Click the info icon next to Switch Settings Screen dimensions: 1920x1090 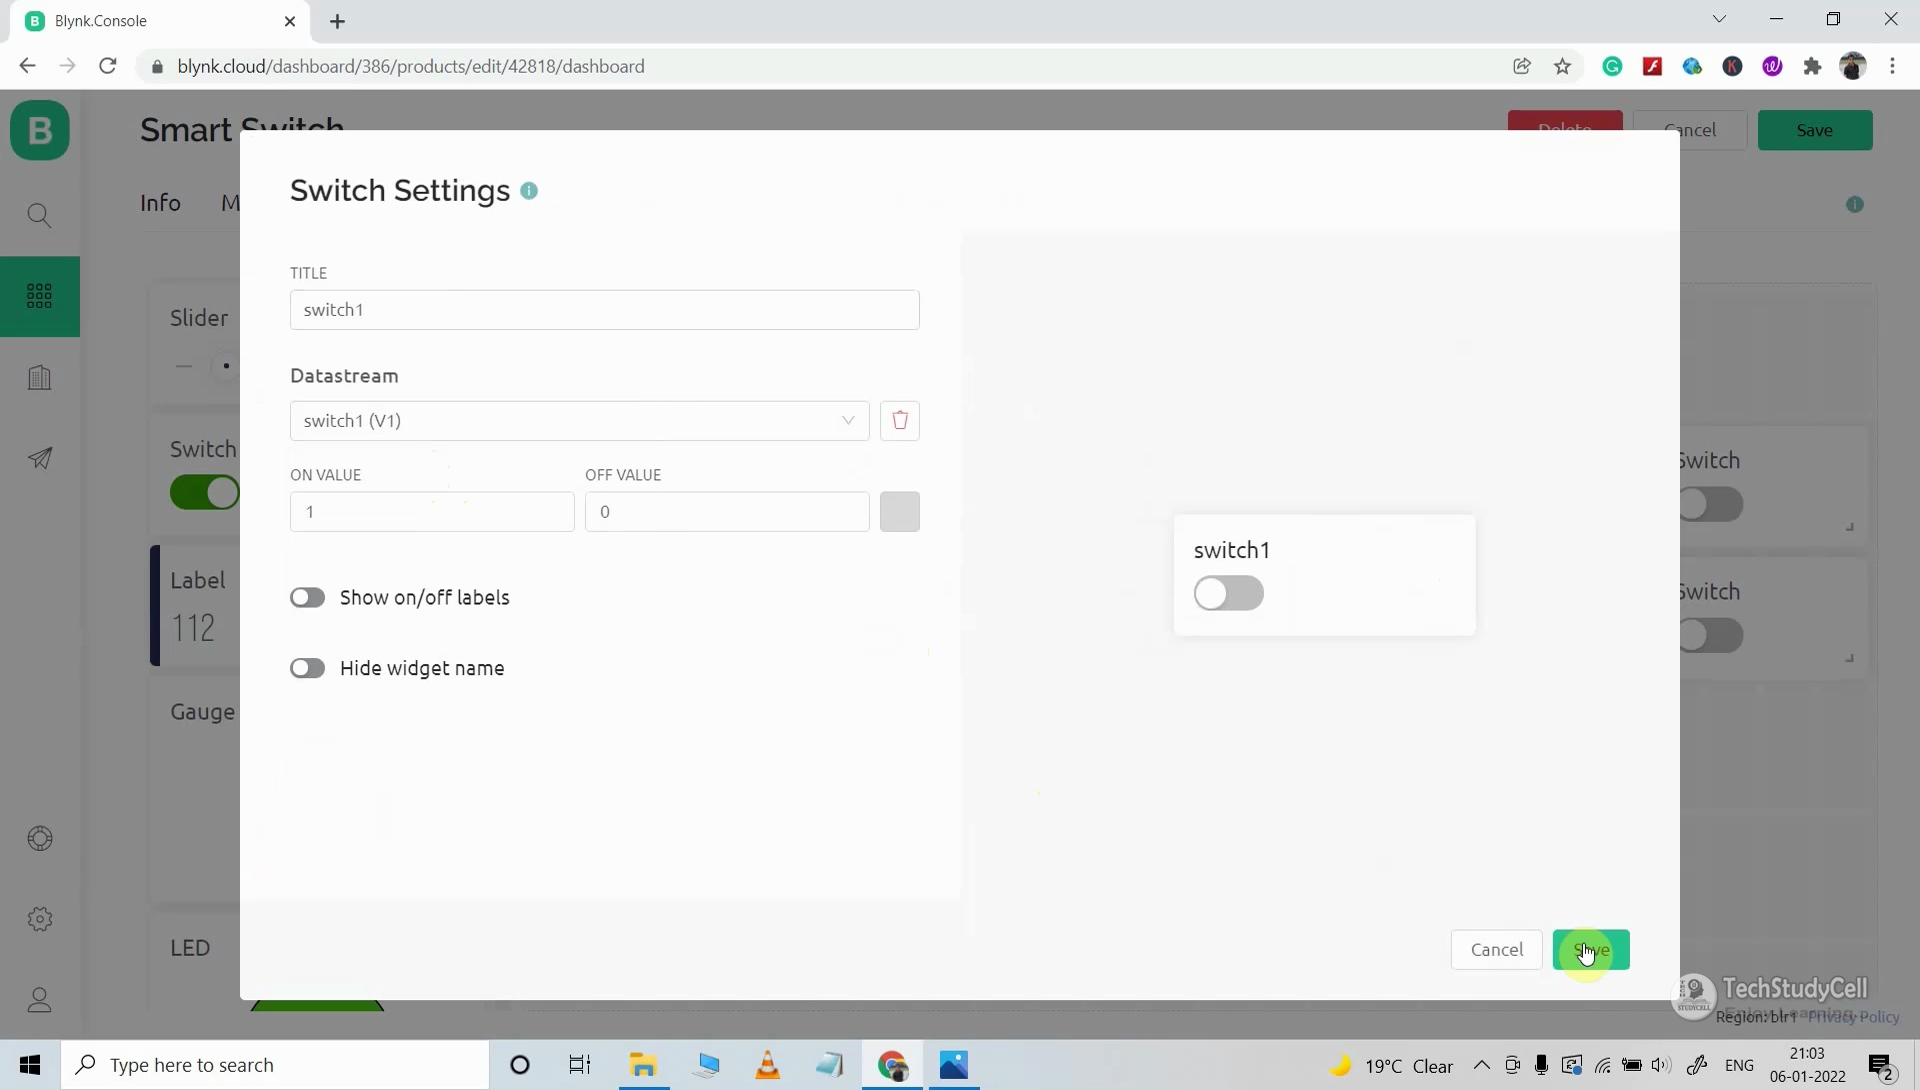point(529,190)
